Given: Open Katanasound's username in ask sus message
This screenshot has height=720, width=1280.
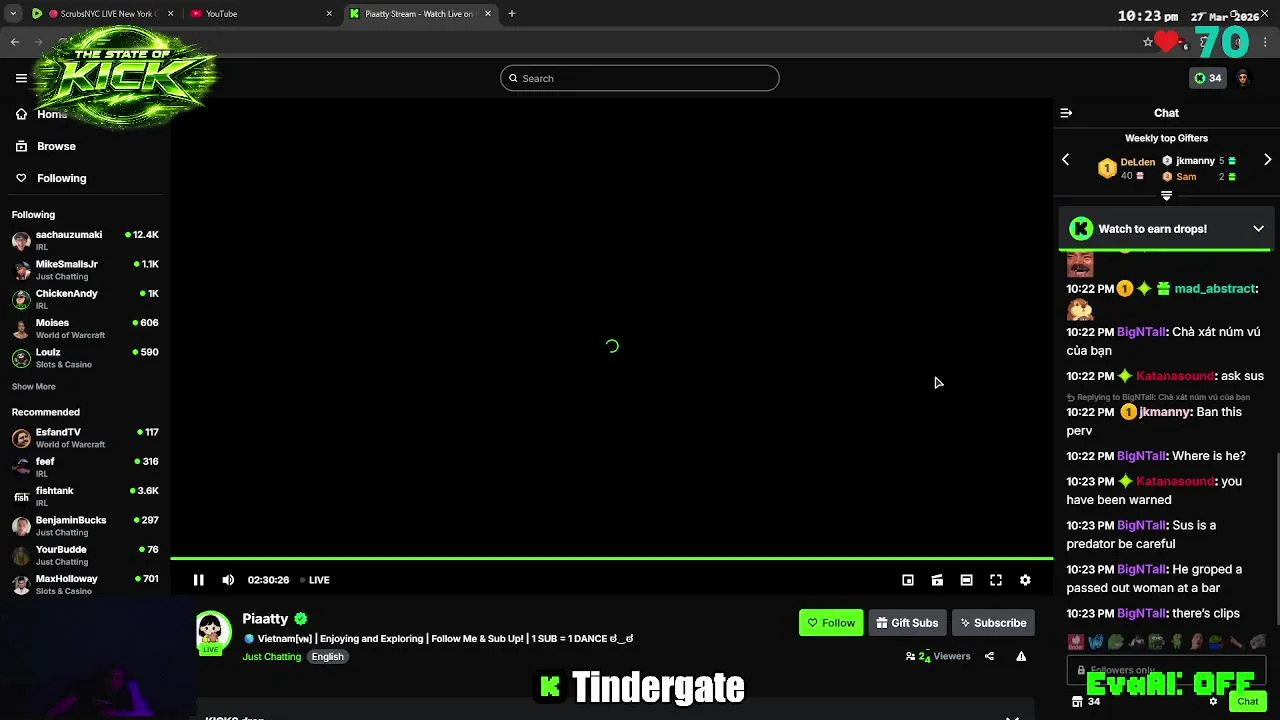Looking at the screenshot, I should click(1175, 376).
